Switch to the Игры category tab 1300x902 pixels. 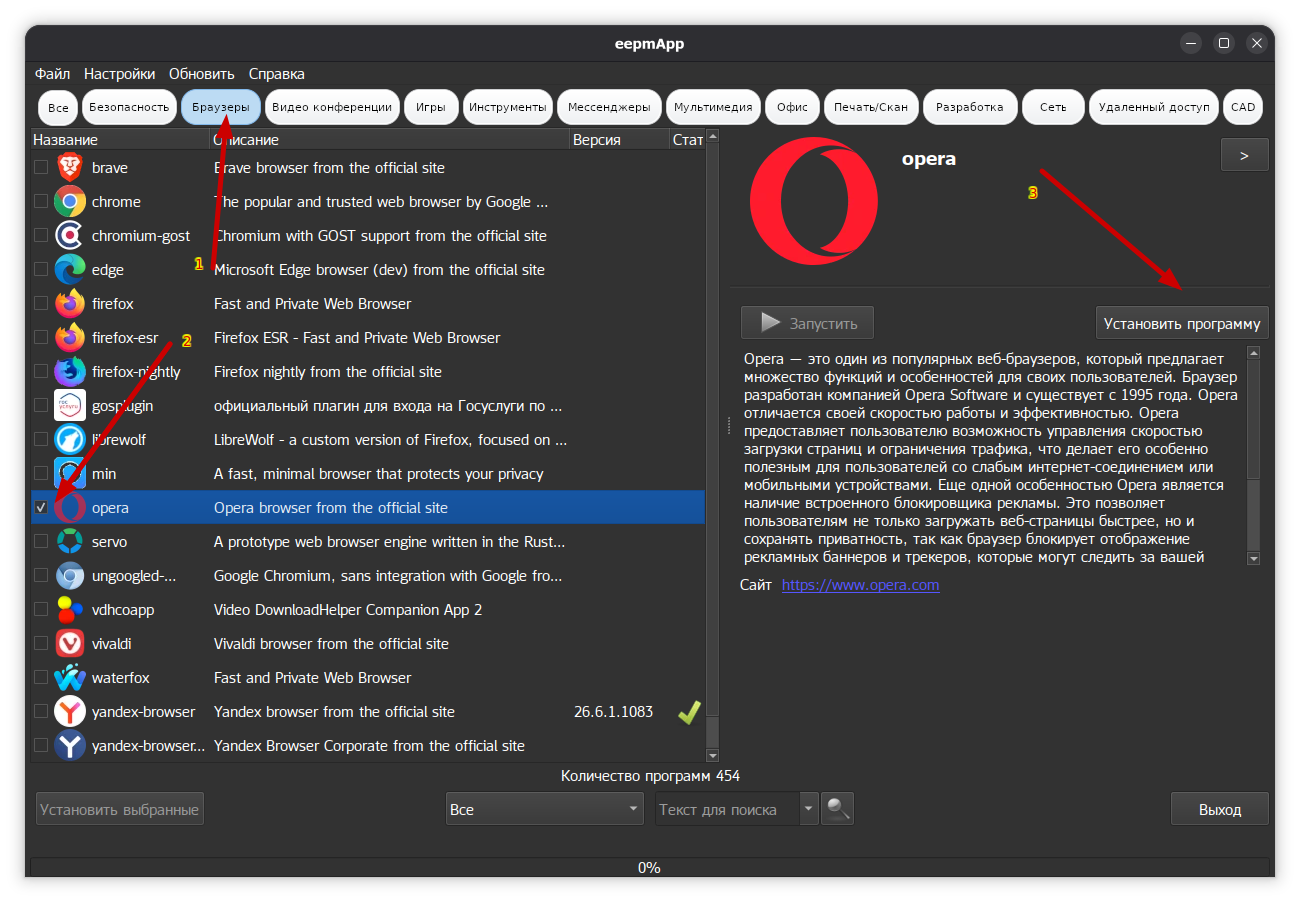[x=431, y=107]
